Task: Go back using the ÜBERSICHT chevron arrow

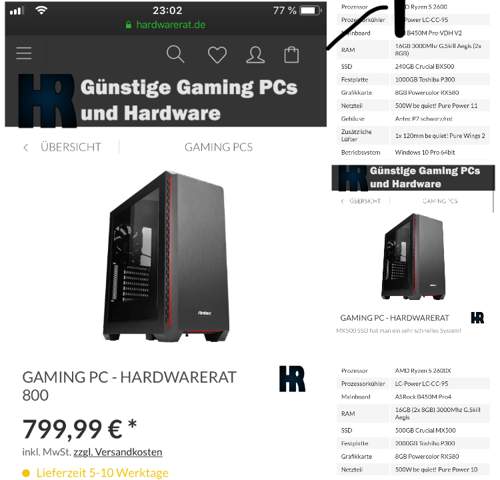Action: (x=26, y=147)
